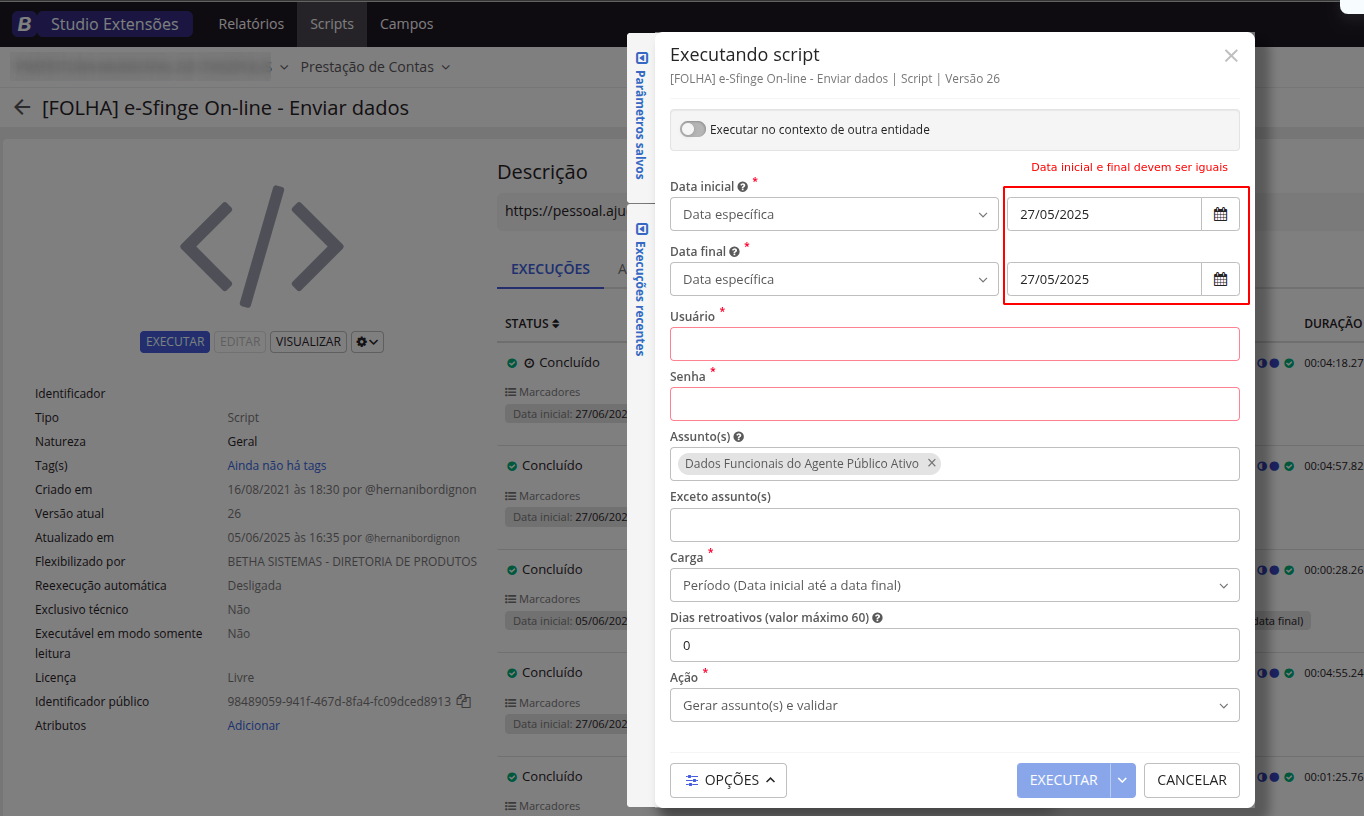This screenshot has width=1364, height=816.
Task: Focus the Exceto assunto(s) input field
Action: click(955, 525)
